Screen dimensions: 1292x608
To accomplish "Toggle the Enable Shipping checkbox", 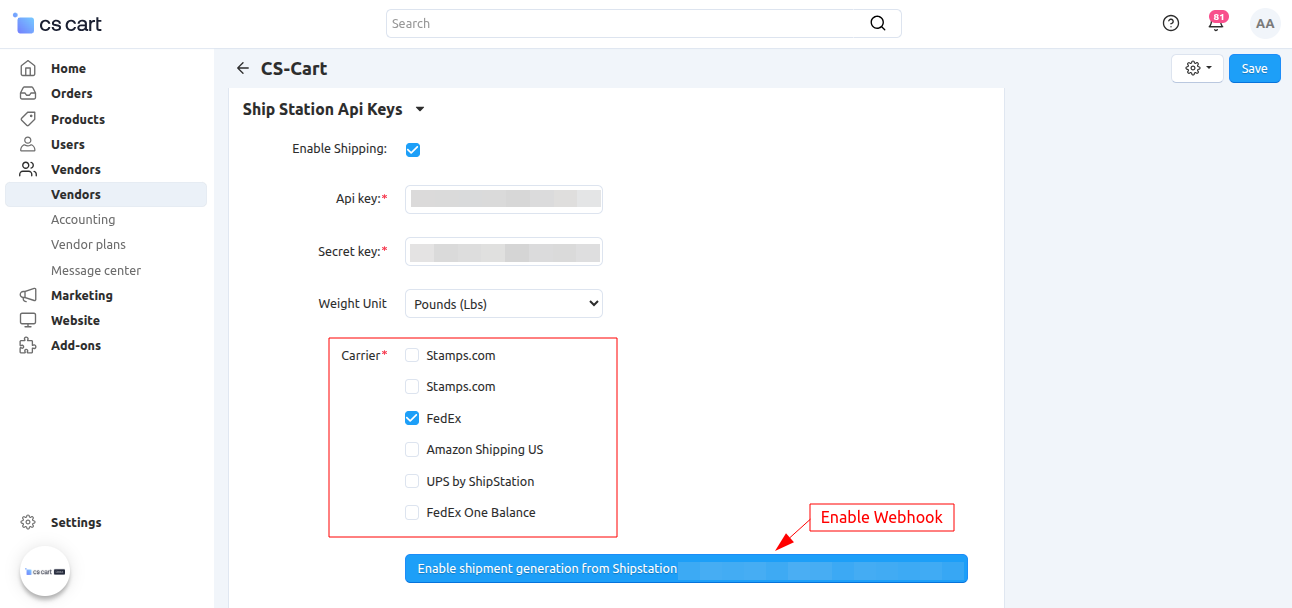I will pyautogui.click(x=413, y=150).
